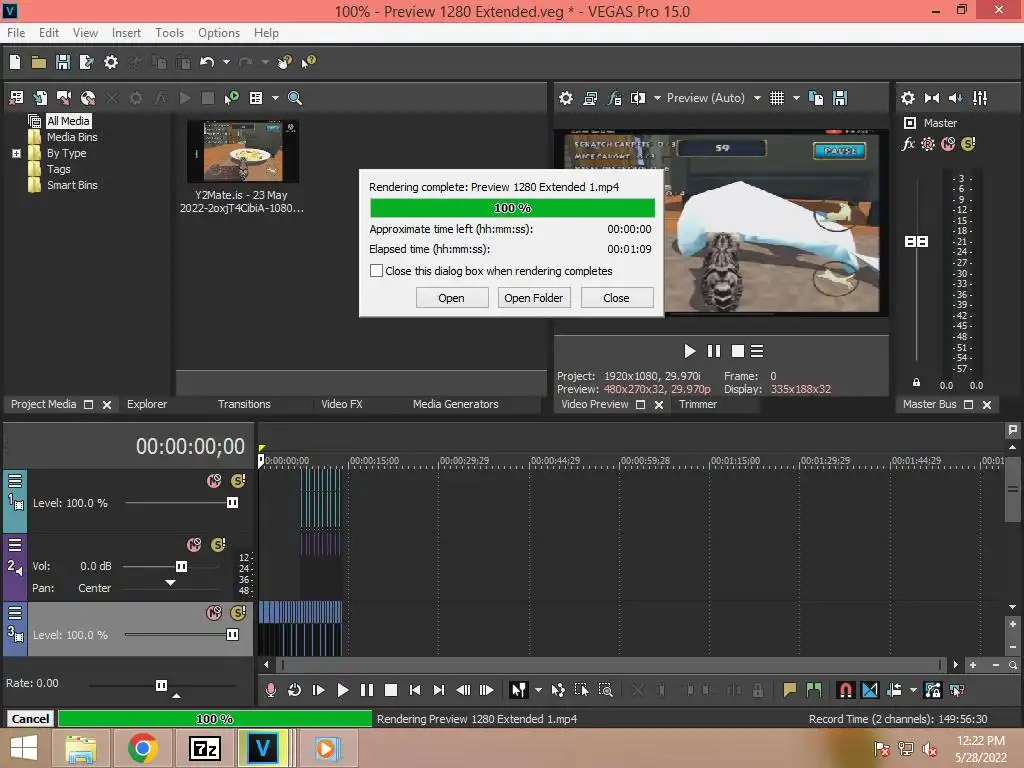Viewport: 1024px width, 768px height.
Task: Open a project with the folder icon
Action: 39,62
